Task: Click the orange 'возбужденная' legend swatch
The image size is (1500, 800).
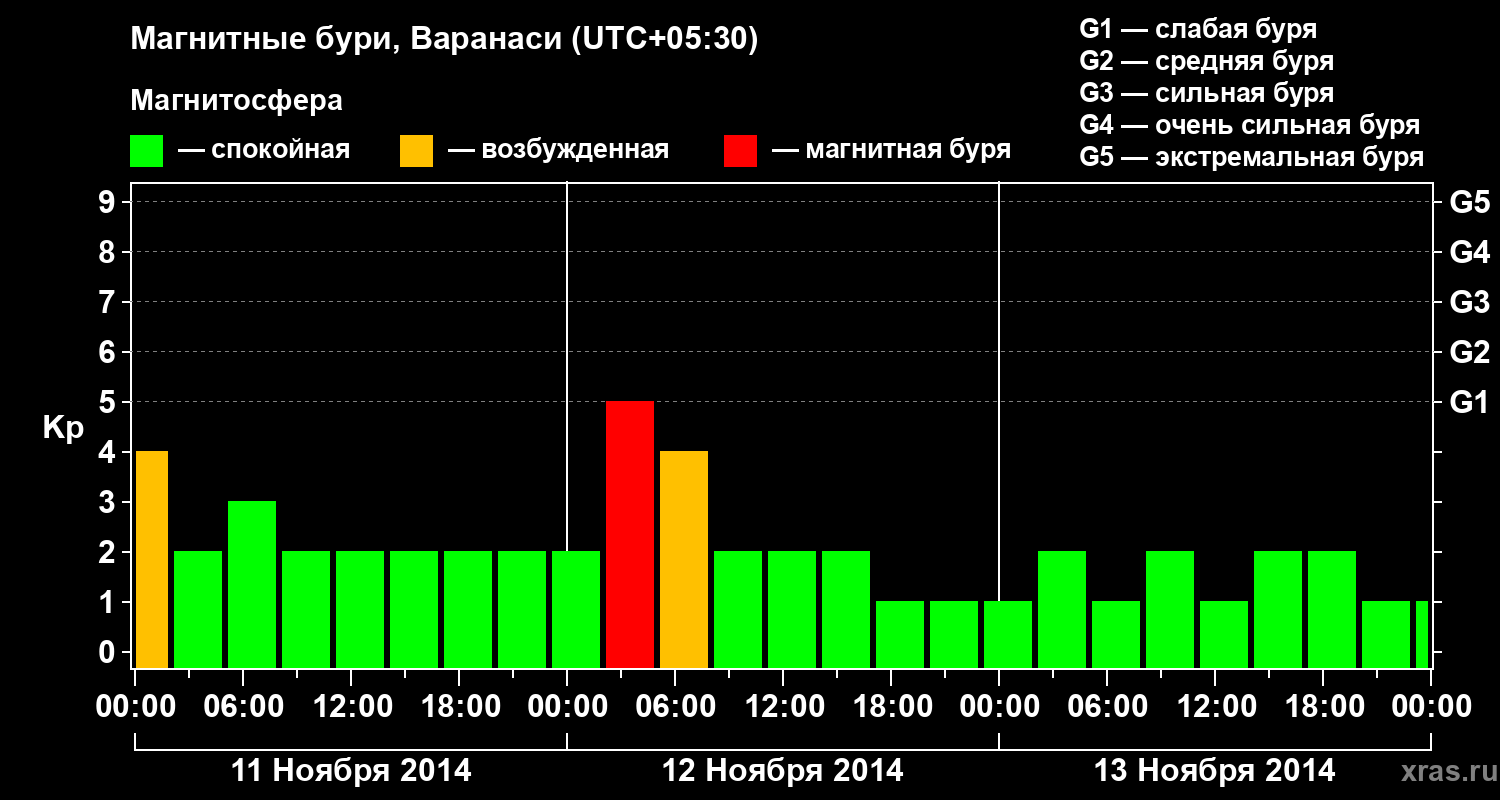Action: pyautogui.click(x=416, y=151)
